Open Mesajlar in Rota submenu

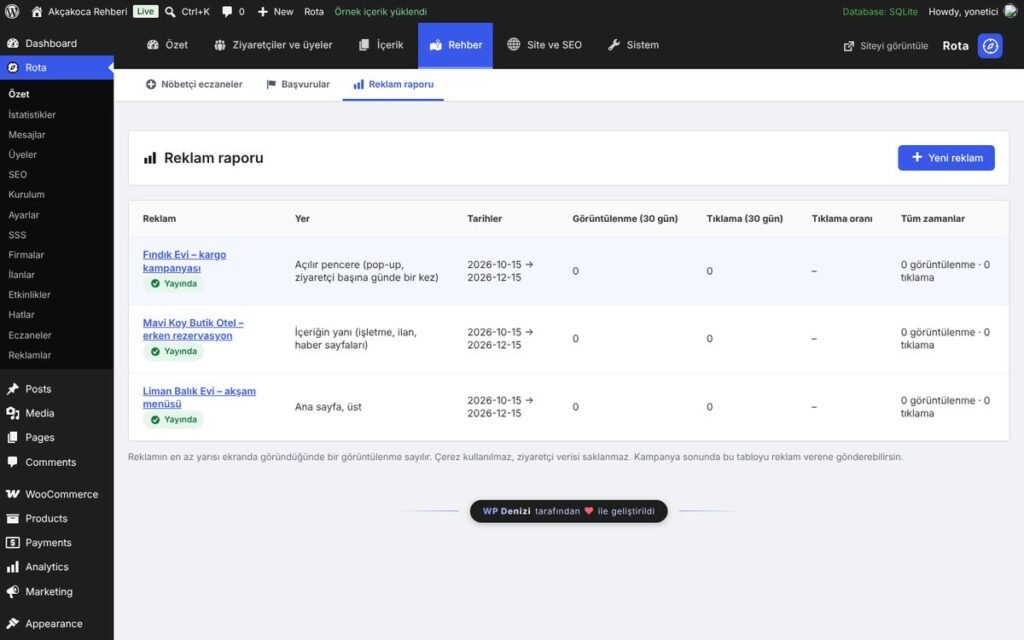(x=27, y=135)
